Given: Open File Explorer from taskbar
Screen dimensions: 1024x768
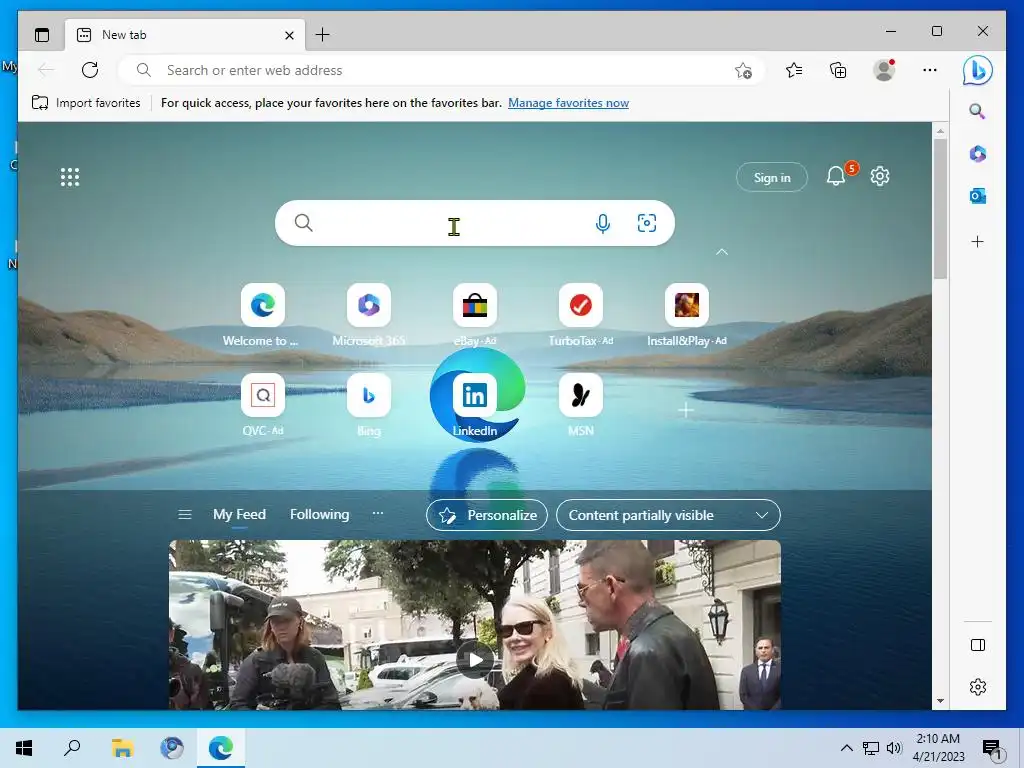Looking at the screenshot, I should point(122,748).
